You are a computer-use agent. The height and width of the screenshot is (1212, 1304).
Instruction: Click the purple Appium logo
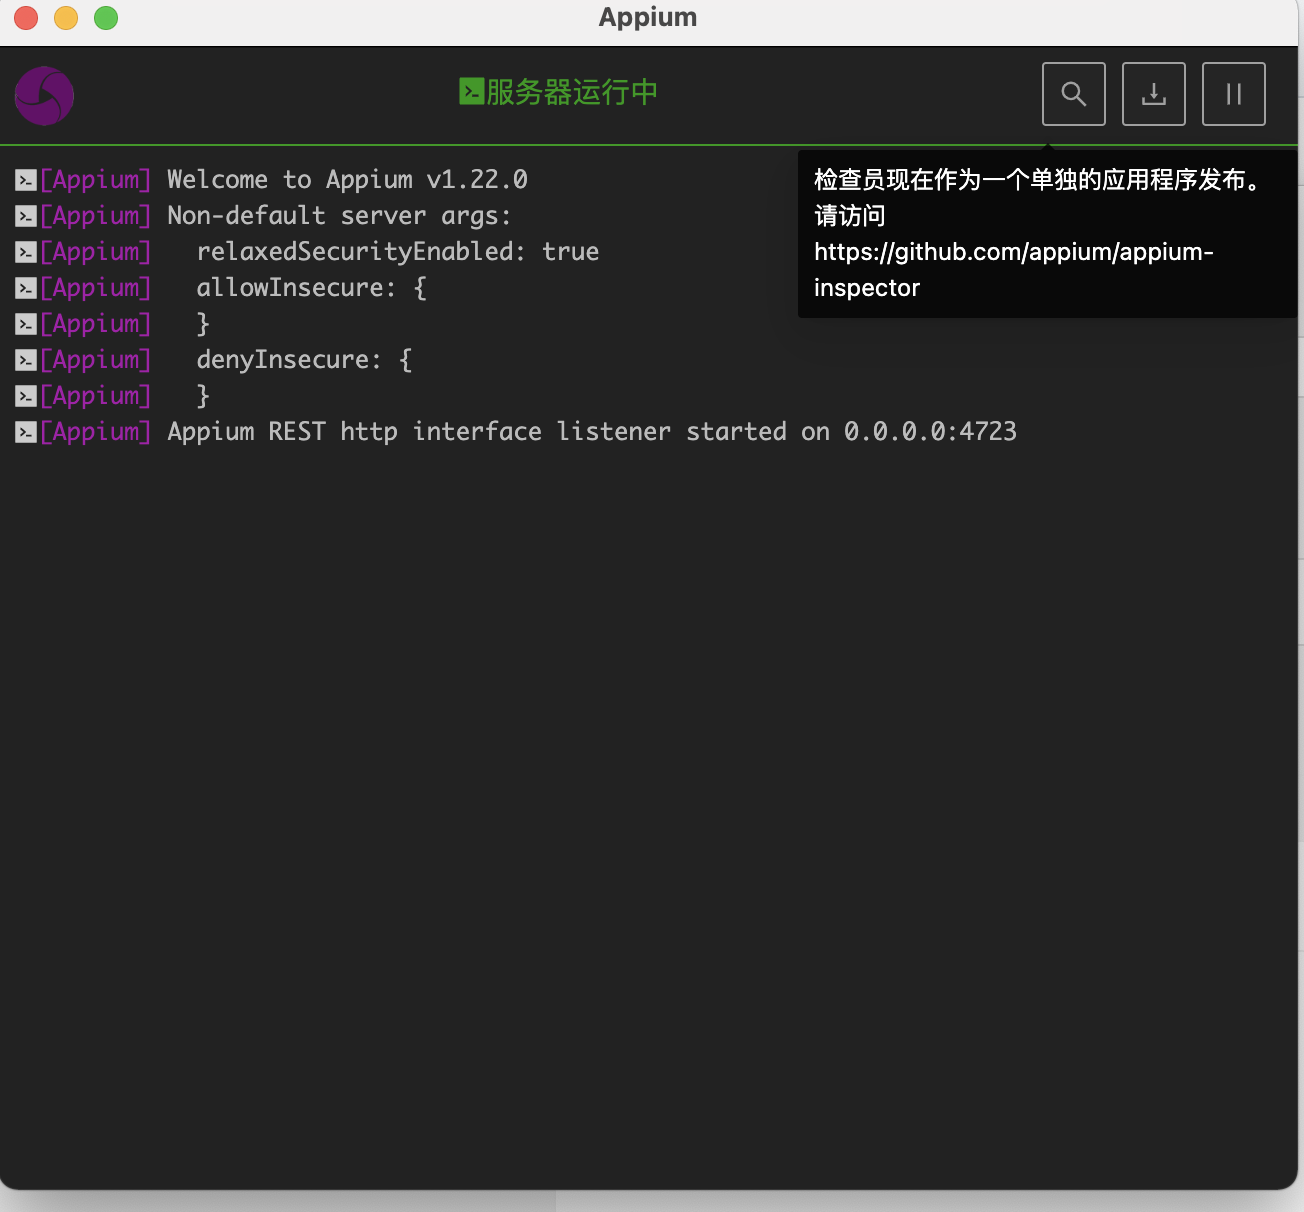point(43,95)
